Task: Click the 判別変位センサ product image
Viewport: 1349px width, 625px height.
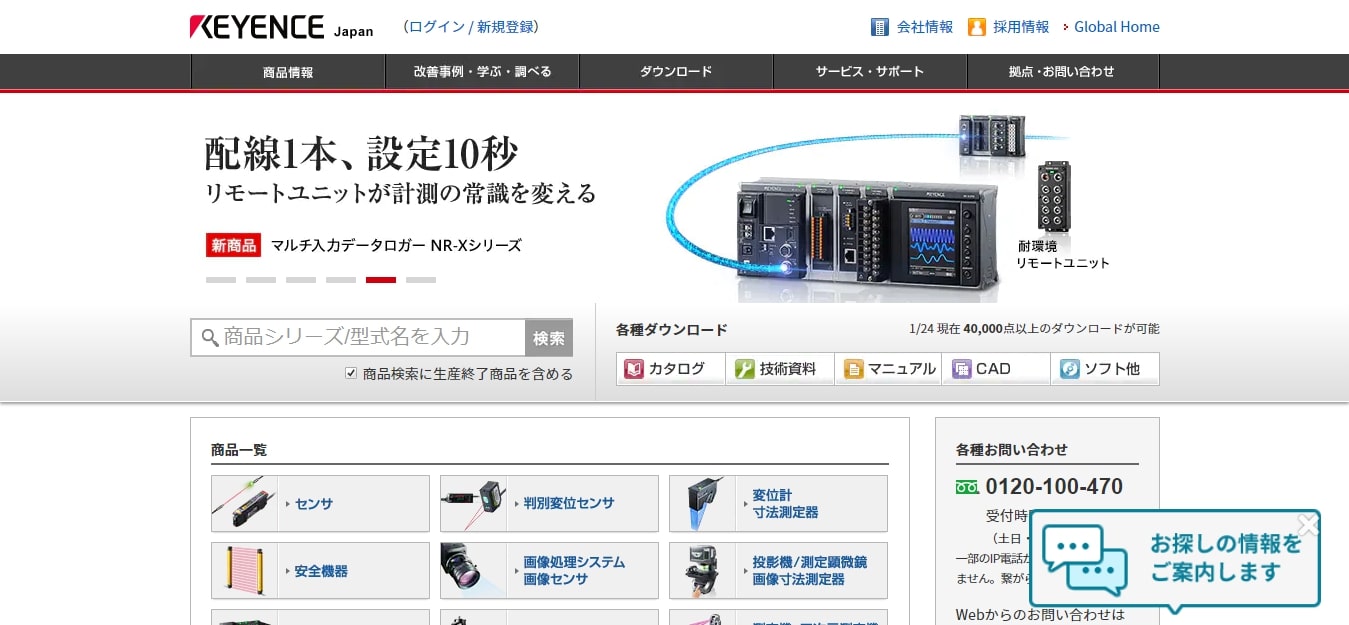Action: [473, 503]
